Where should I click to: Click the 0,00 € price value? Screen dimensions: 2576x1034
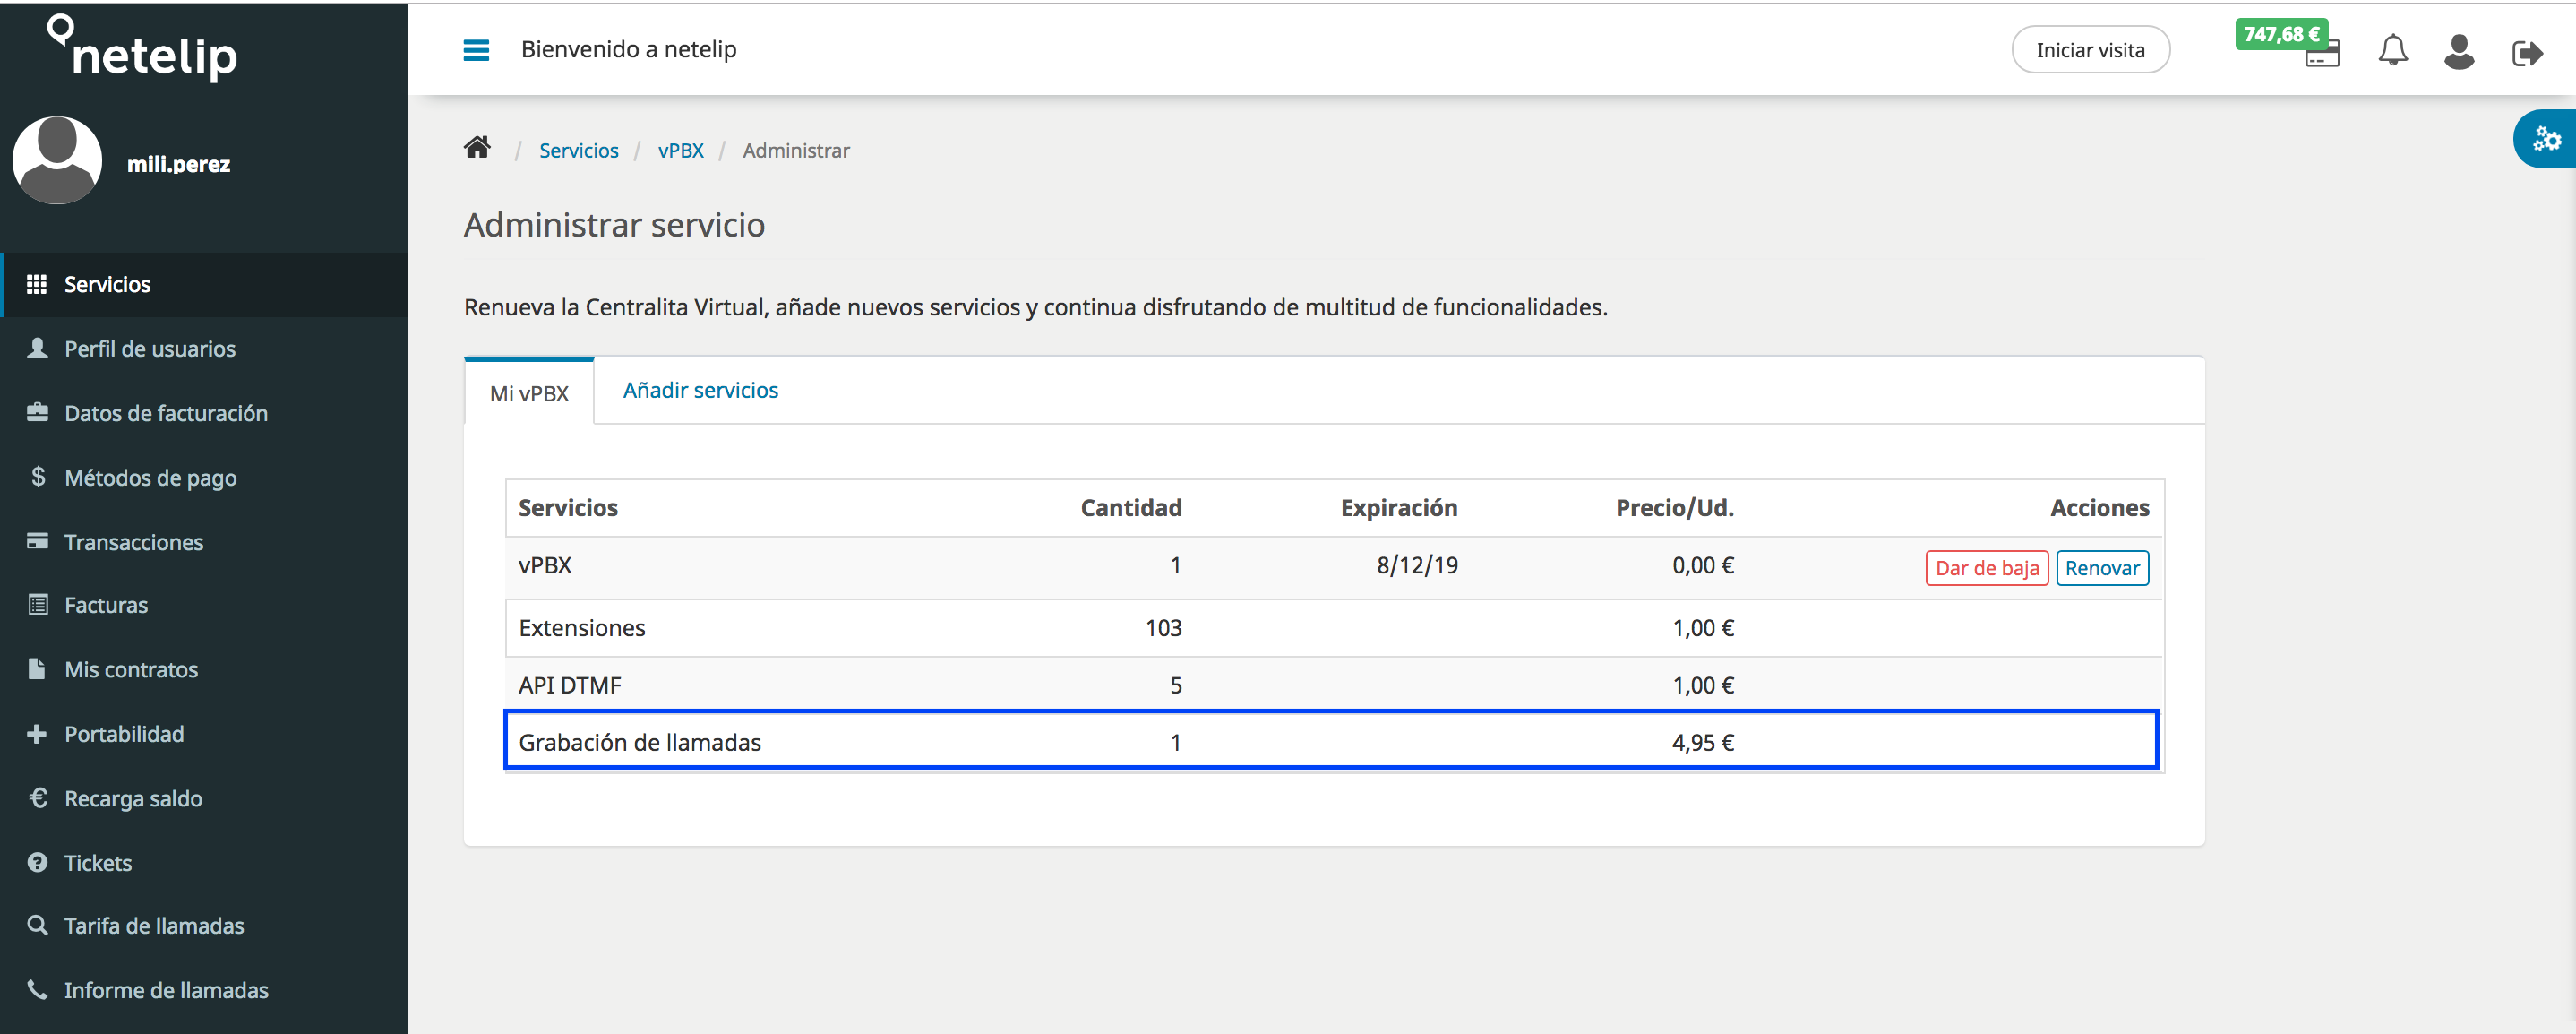(1703, 565)
